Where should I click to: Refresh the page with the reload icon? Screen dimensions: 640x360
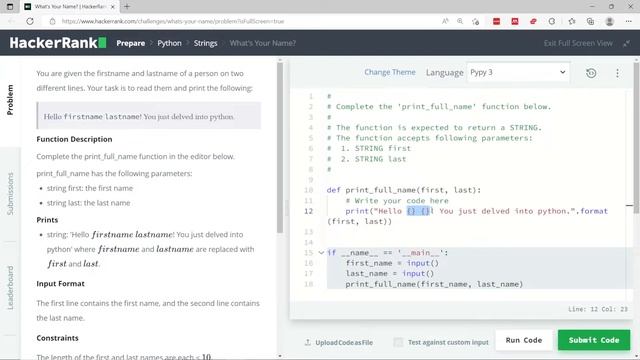30,21
